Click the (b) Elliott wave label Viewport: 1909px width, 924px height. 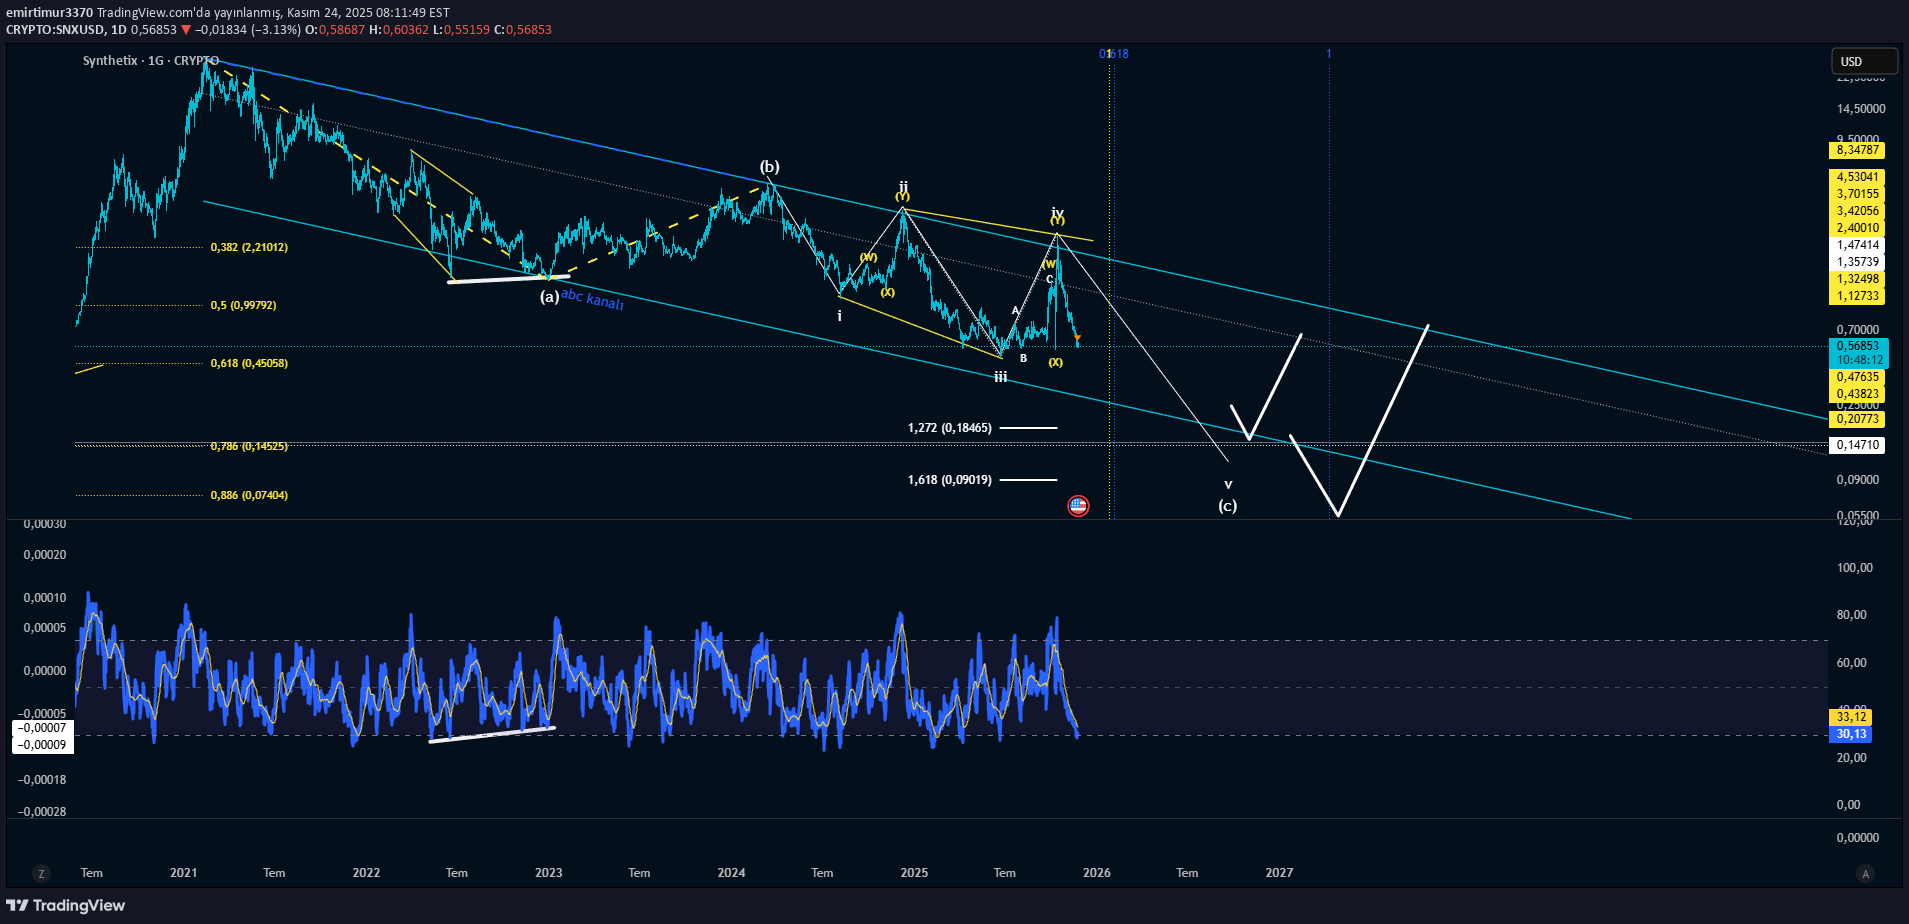pos(769,167)
